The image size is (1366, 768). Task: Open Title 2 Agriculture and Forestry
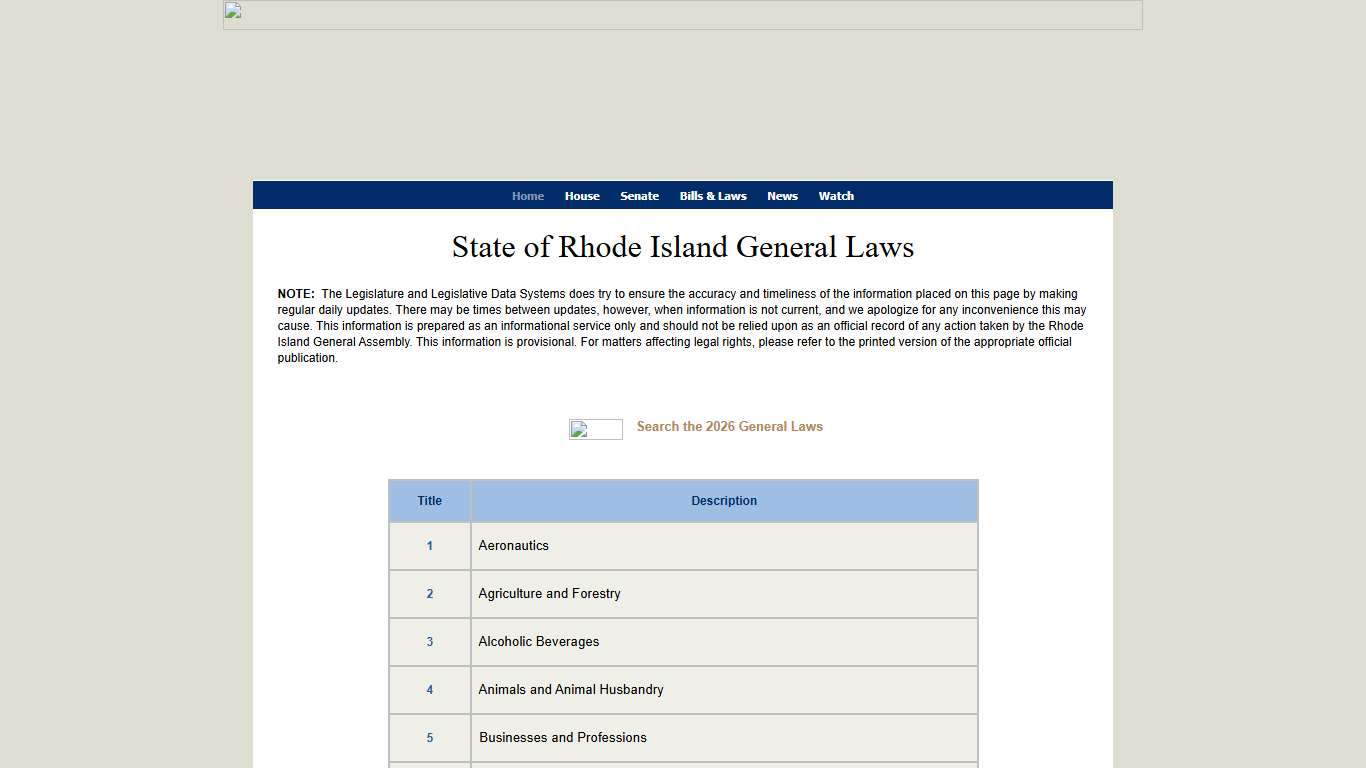pyautogui.click(x=429, y=594)
